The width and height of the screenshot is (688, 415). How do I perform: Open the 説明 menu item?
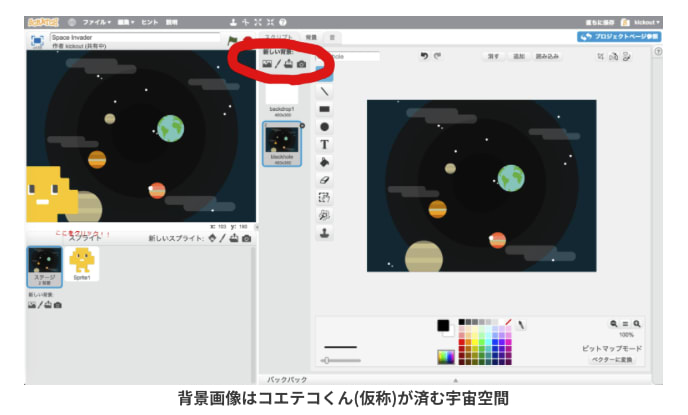tap(172, 22)
